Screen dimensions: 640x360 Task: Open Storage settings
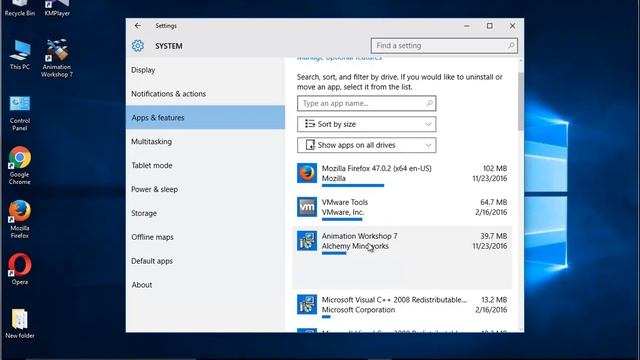coord(205,213)
